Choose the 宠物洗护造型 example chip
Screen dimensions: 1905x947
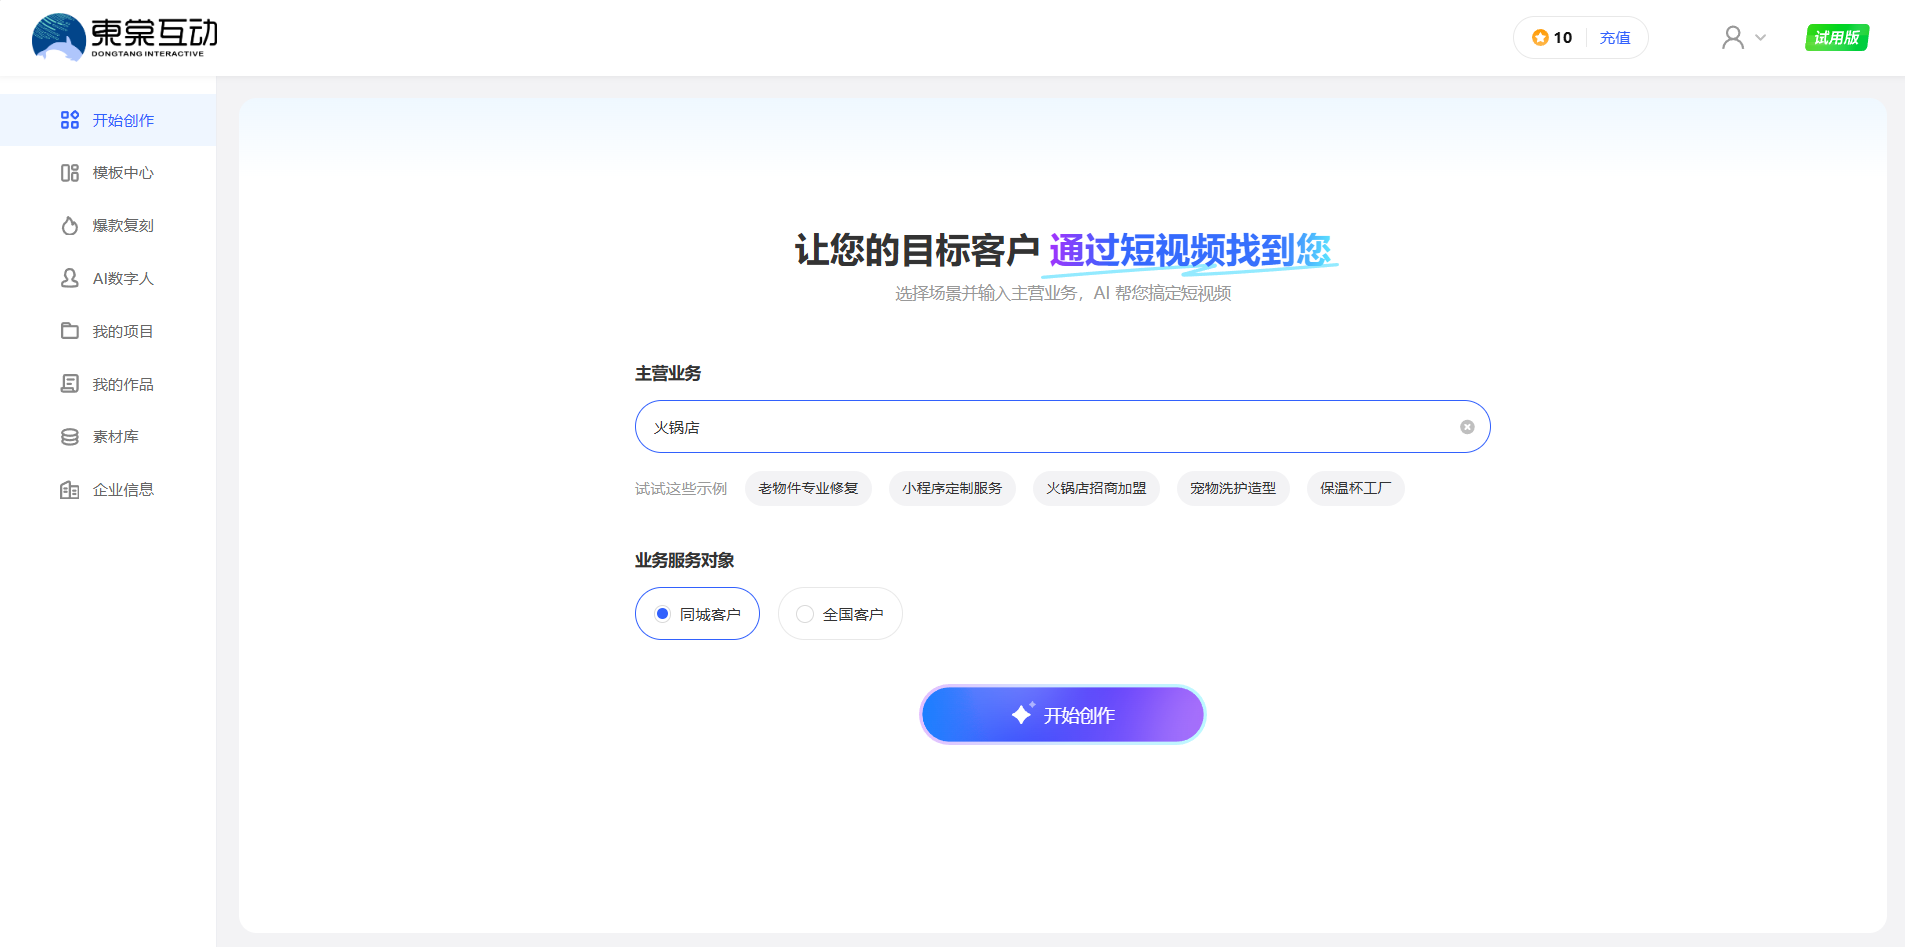click(x=1233, y=488)
